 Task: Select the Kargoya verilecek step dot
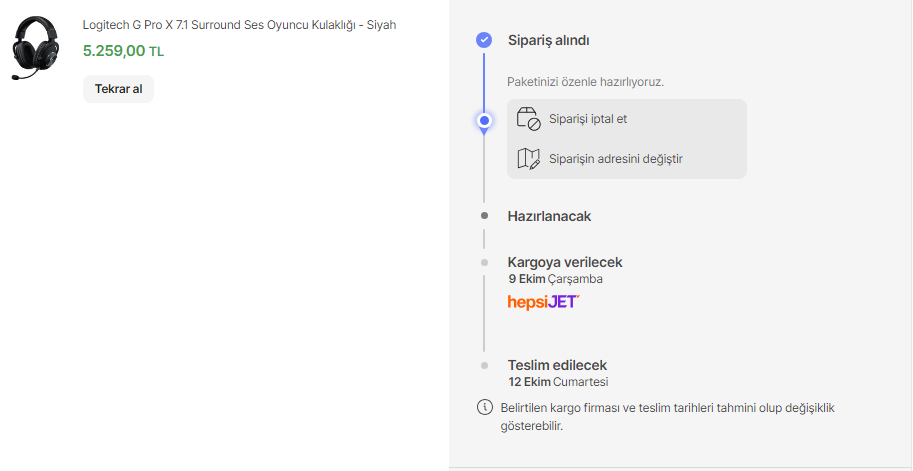coord(484,262)
